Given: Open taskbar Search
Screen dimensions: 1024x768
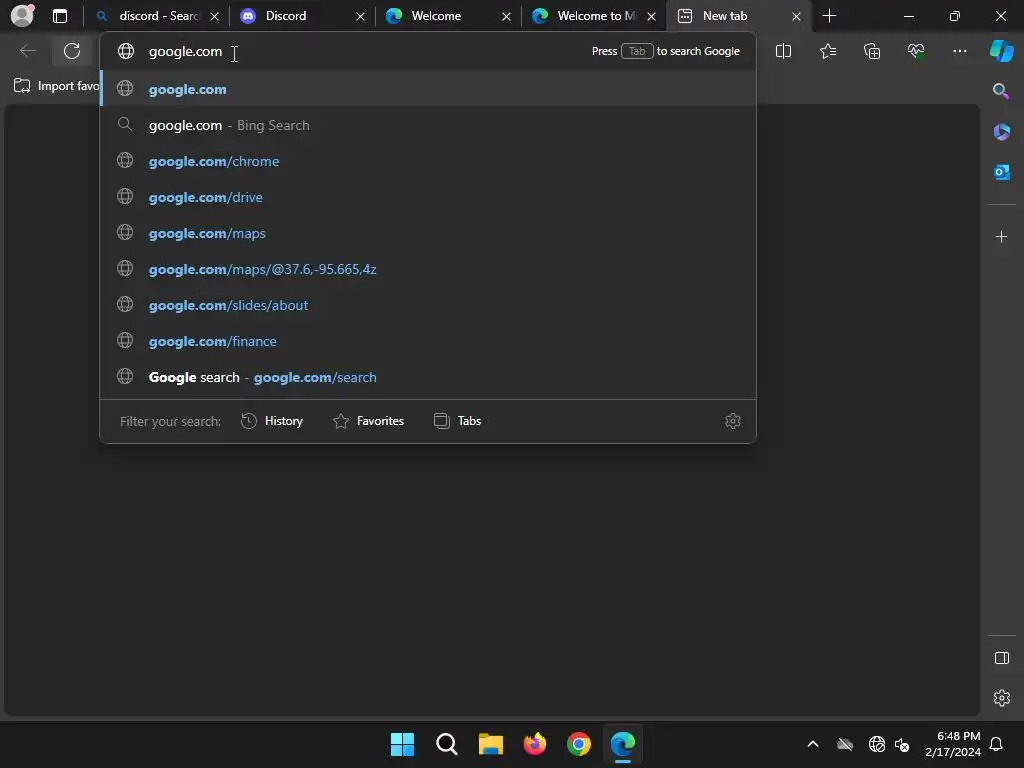Looking at the screenshot, I should point(447,744).
